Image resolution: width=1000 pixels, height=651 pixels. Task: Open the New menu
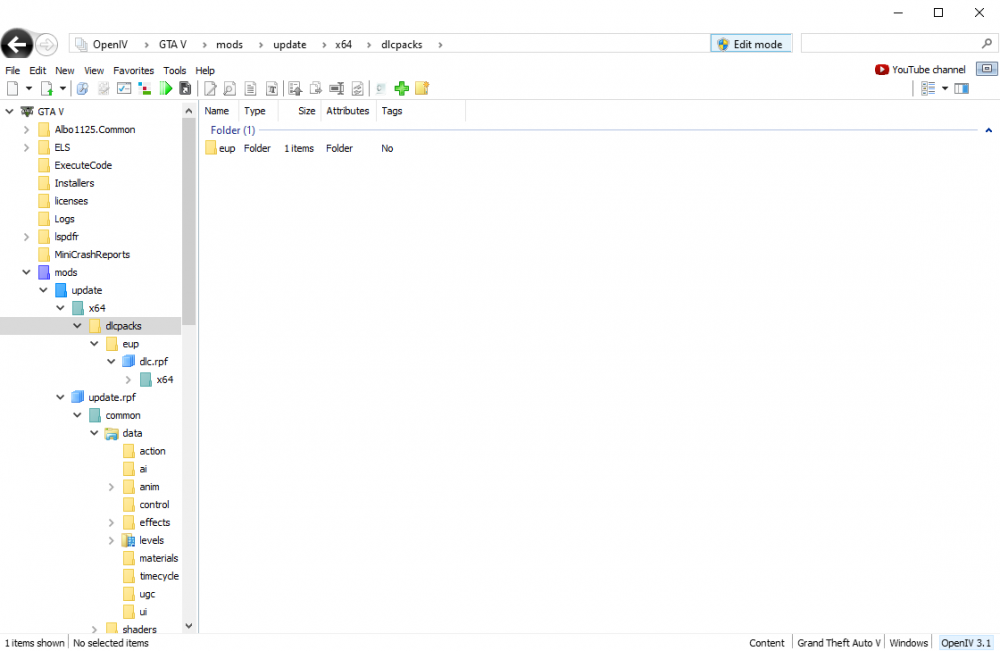click(x=64, y=70)
